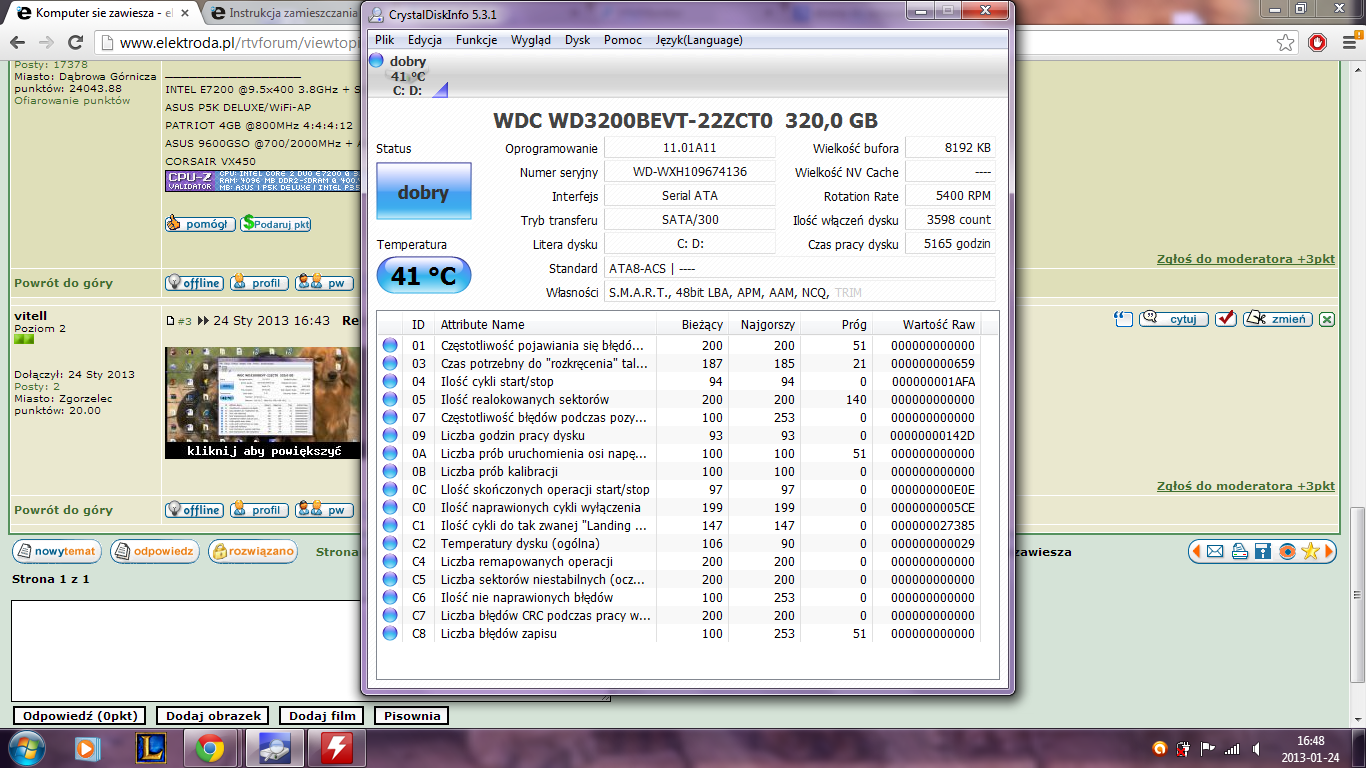Click status orb for attribute C8 błędów zapisu
The image size is (1366, 768).
coord(390,633)
